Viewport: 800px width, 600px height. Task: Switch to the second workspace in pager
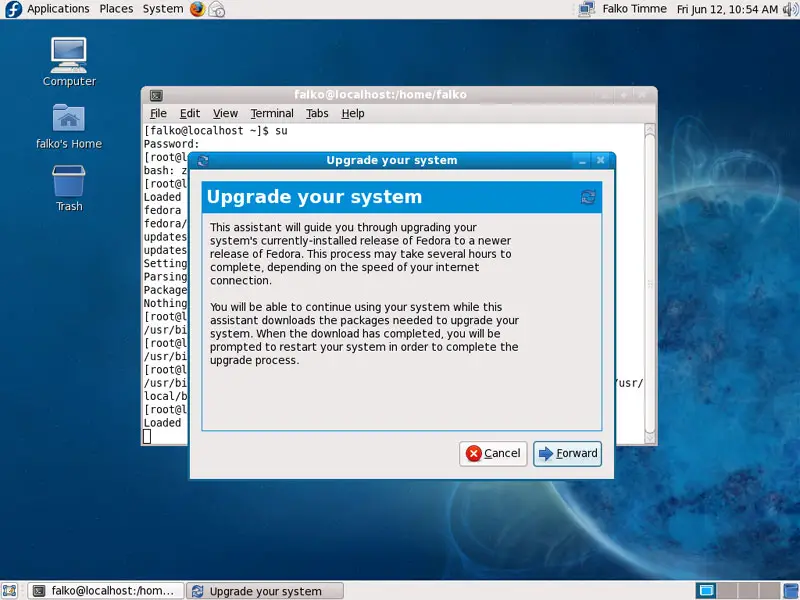pyautogui.click(x=726, y=590)
